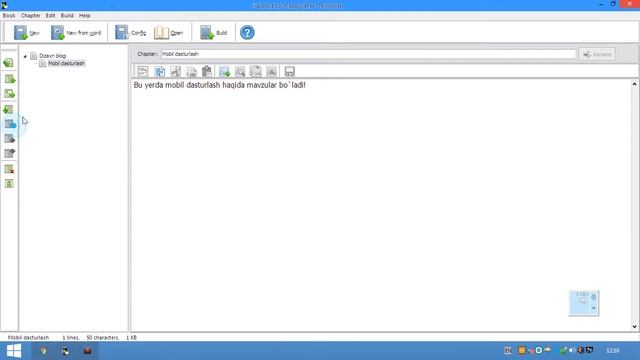640x360 pixels.
Task: Click the blue question-mark Help icon
Action: [247, 32]
